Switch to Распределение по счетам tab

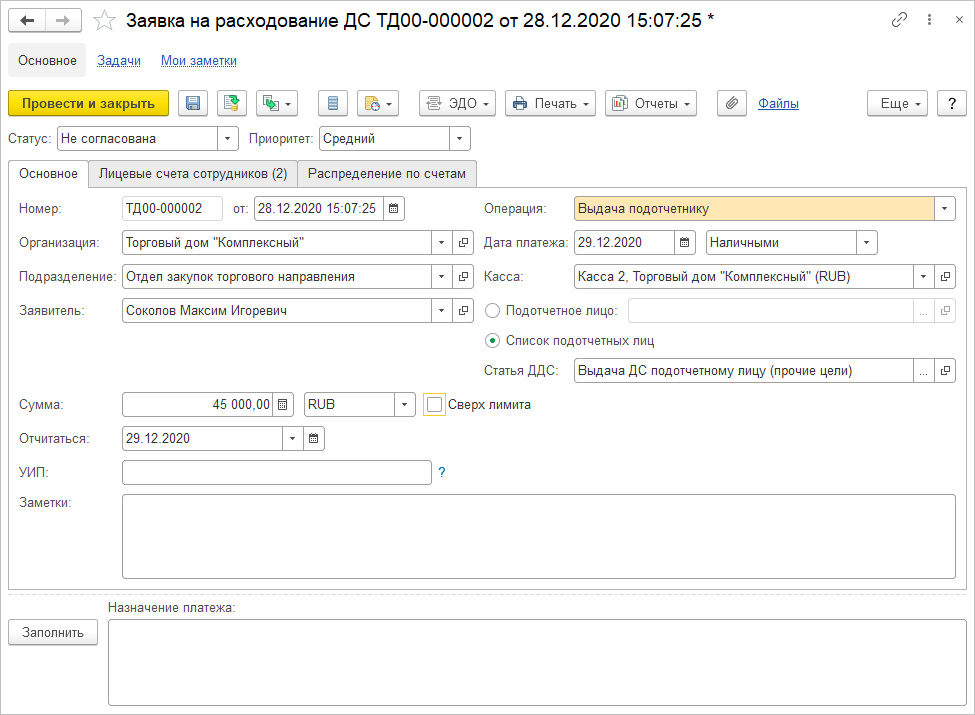click(x=387, y=173)
